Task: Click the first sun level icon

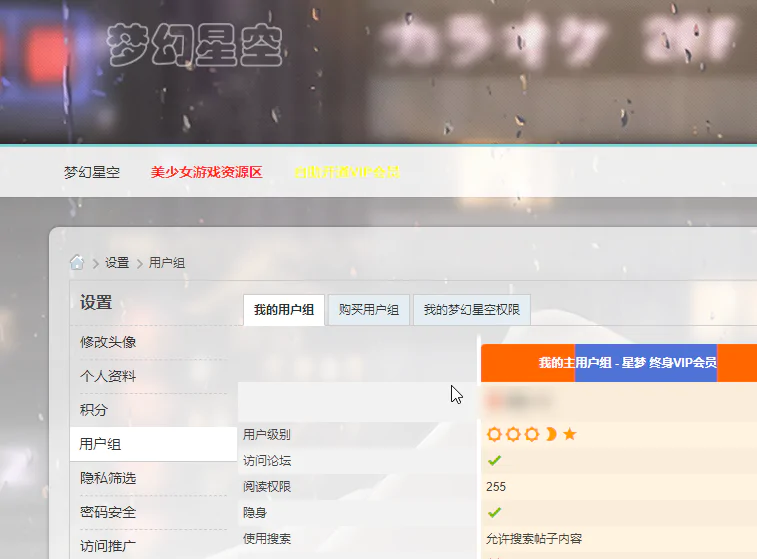Action: click(x=494, y=434)
